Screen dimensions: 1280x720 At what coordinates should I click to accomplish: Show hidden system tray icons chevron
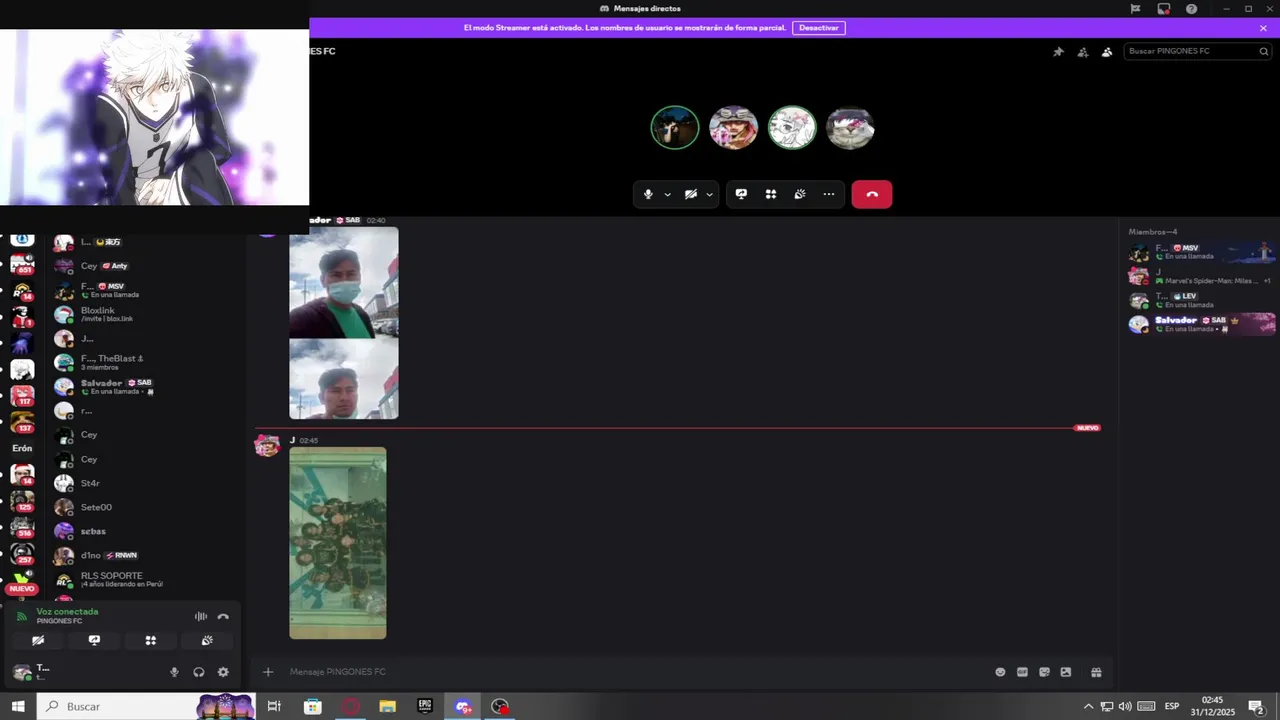click(1088, 706)
